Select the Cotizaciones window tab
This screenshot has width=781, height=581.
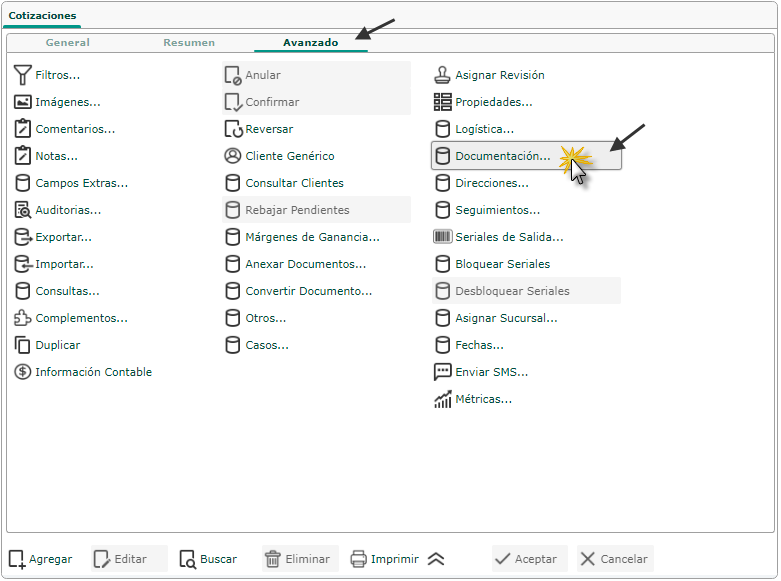[x=42, y=15]
